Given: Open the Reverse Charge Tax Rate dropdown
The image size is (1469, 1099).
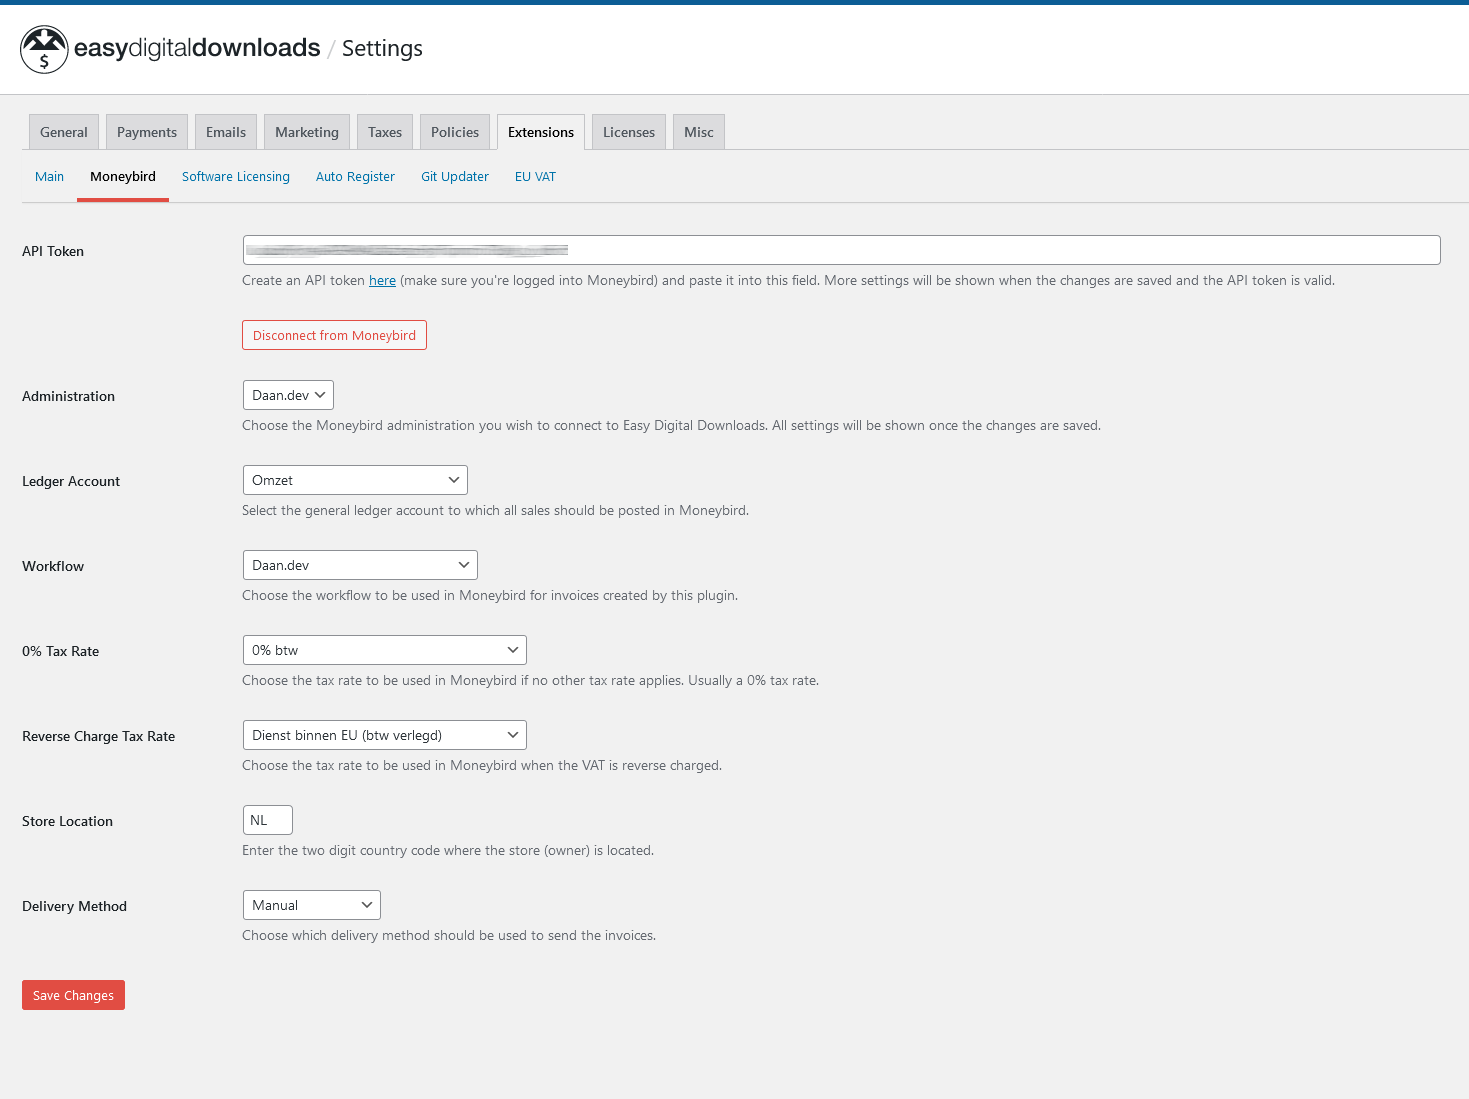Looking at the screenshot, I should pyautogui.click(x=384, y=735).
